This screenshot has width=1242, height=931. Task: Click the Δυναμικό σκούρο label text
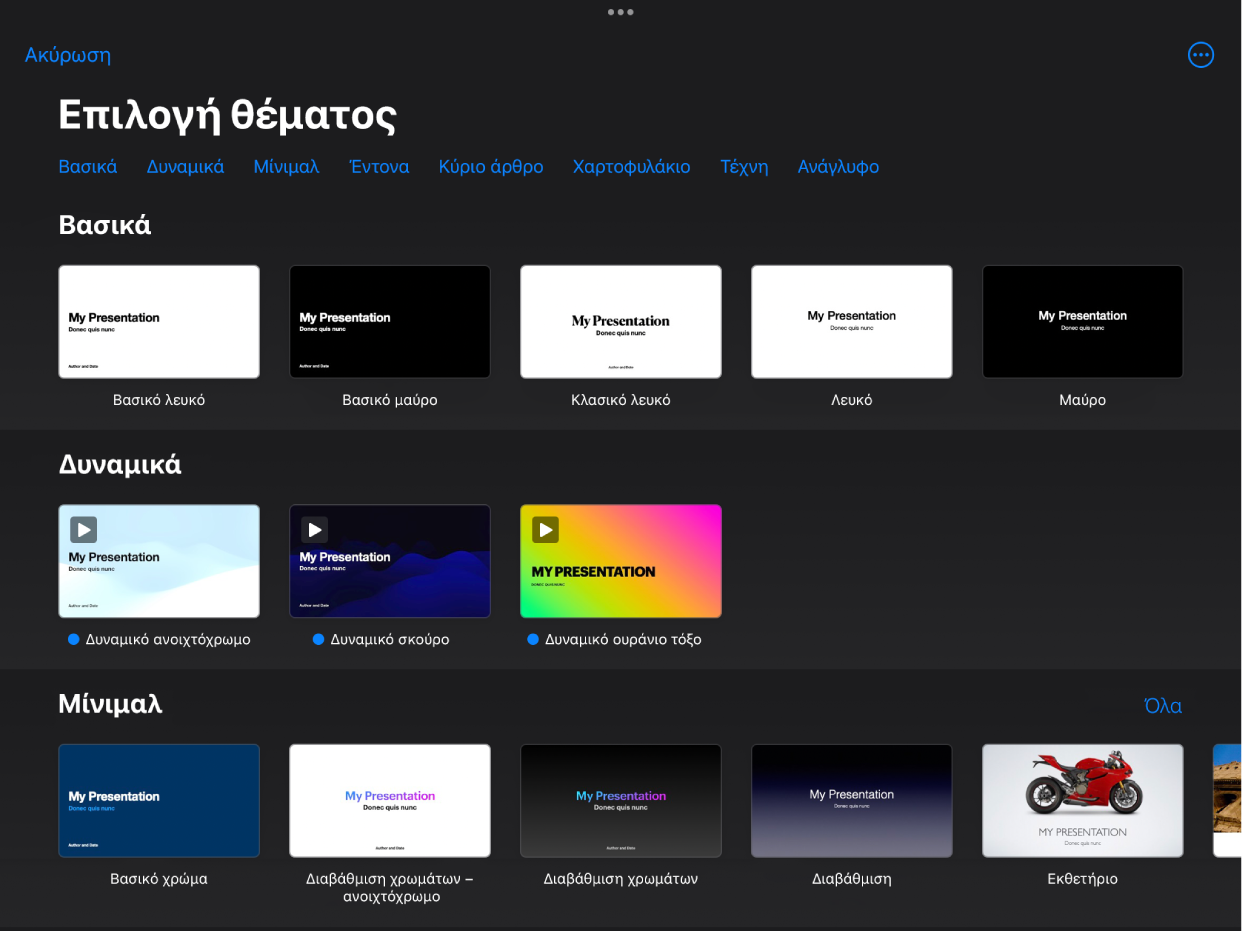tap(390, 640)
